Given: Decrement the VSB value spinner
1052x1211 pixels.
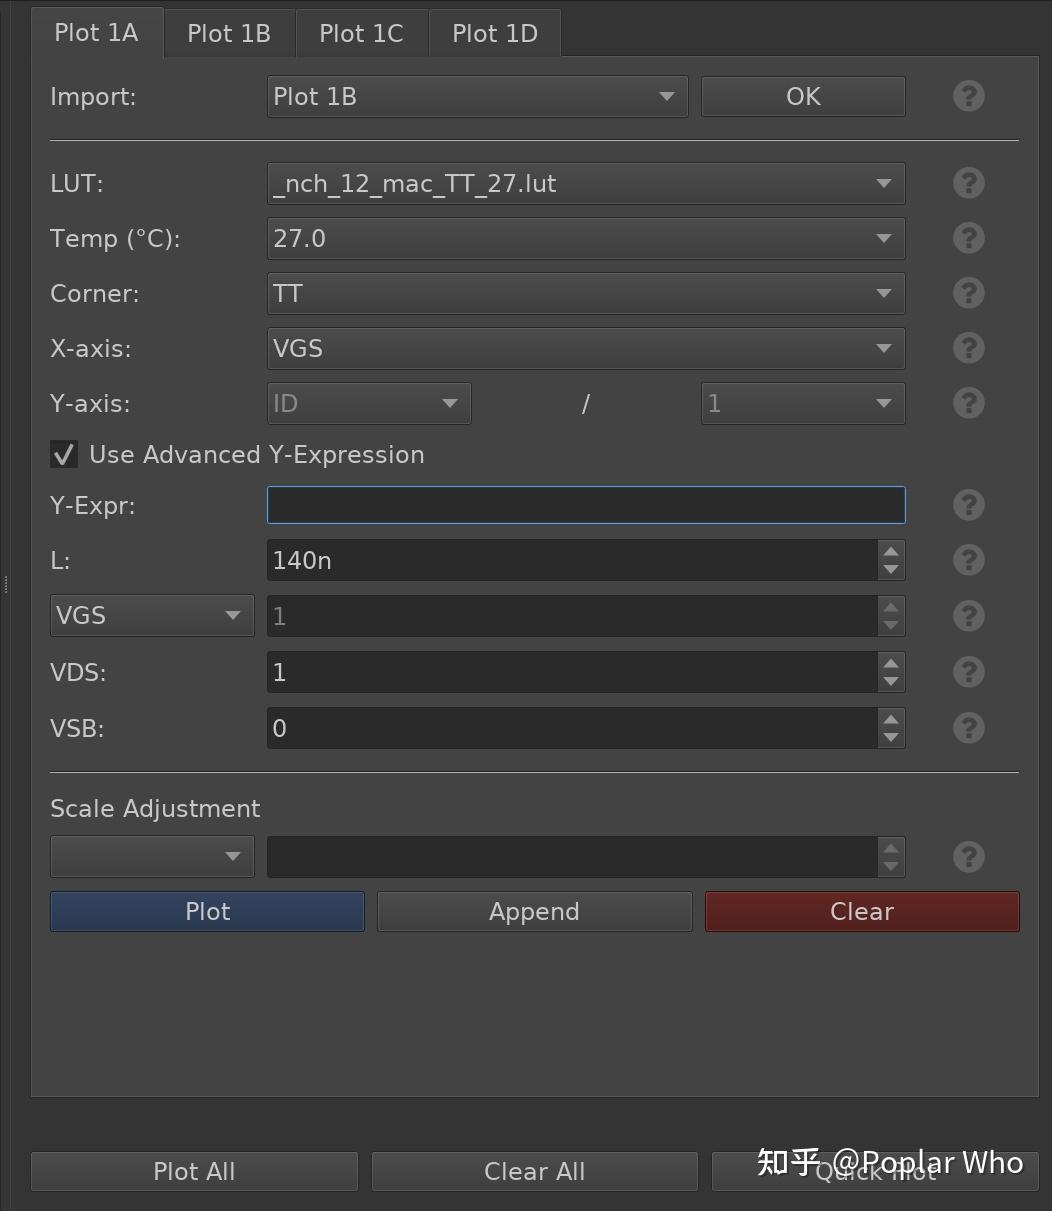Looking at the screenshot, I should point(890,737).
